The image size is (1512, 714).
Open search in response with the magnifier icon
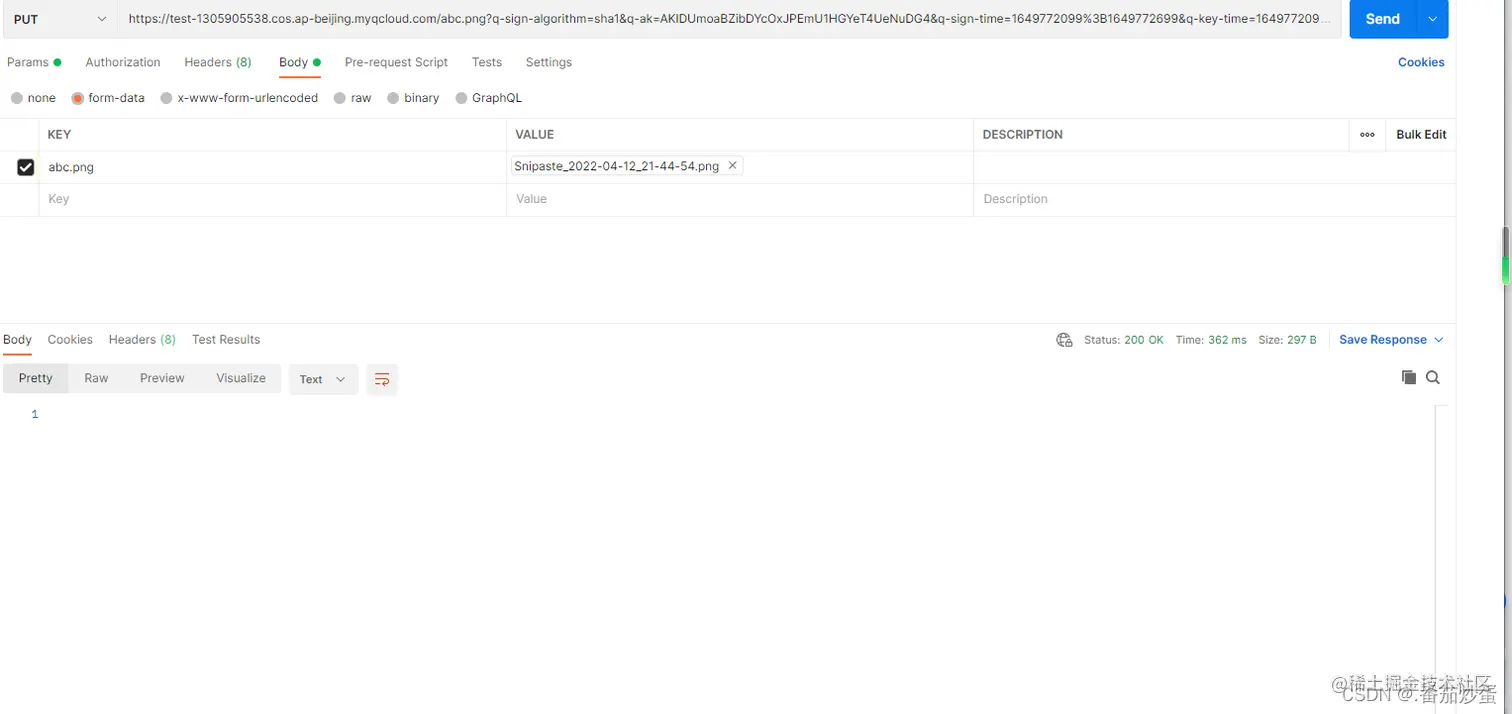tap(1433, 377)
